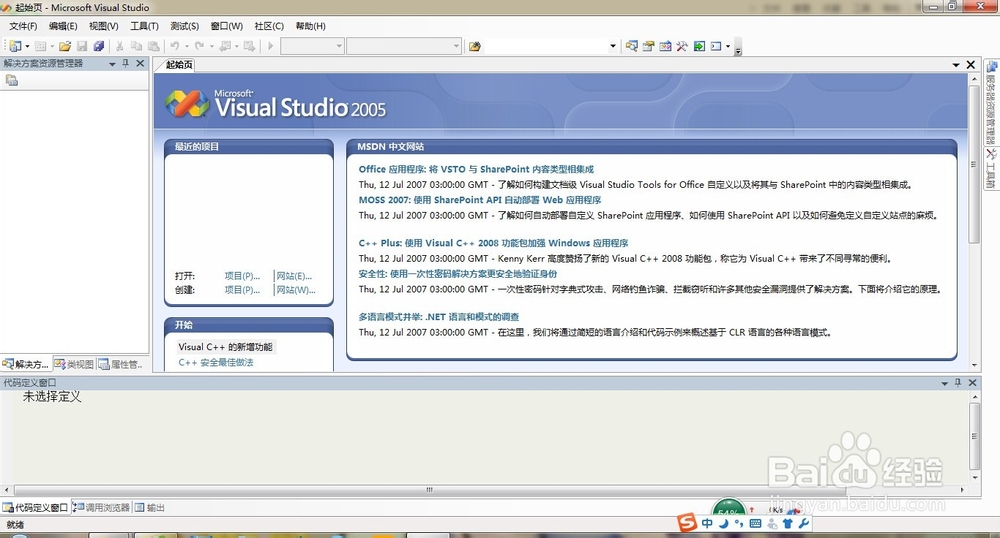
Task: Click the Sogou input method S icon
Action: (x=687, y=523)
